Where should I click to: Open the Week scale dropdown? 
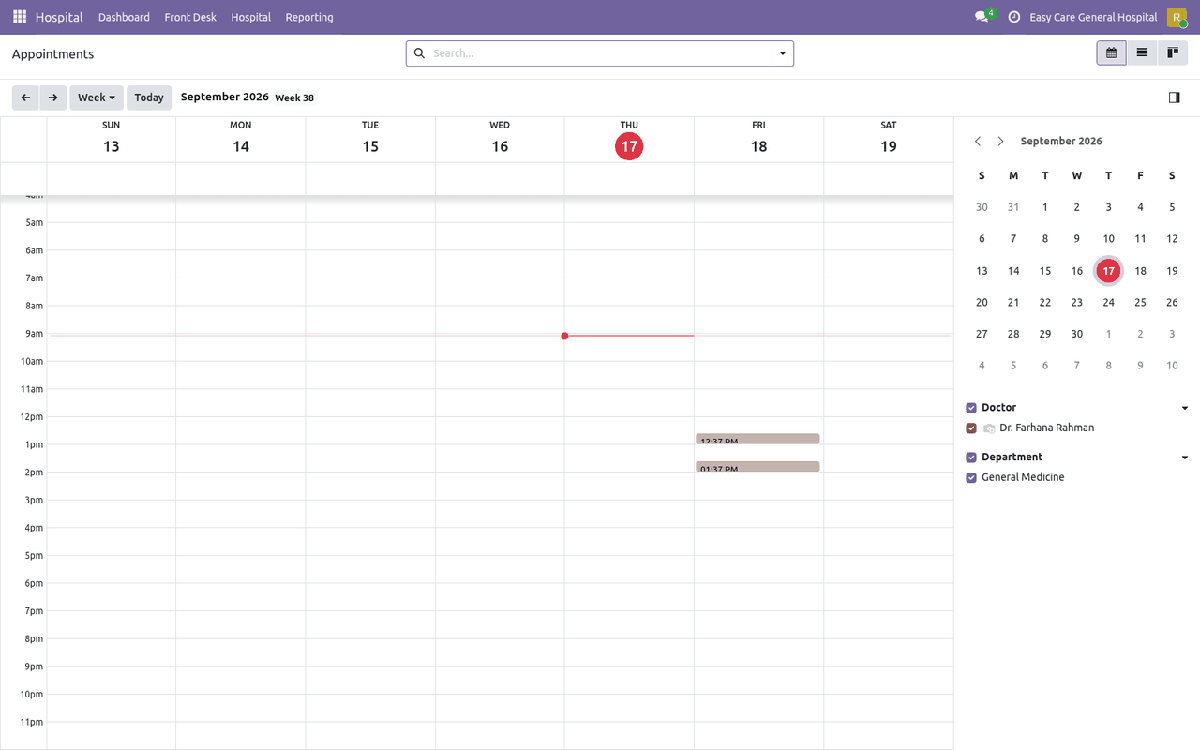pyautogui.click(x=97, y=98)
